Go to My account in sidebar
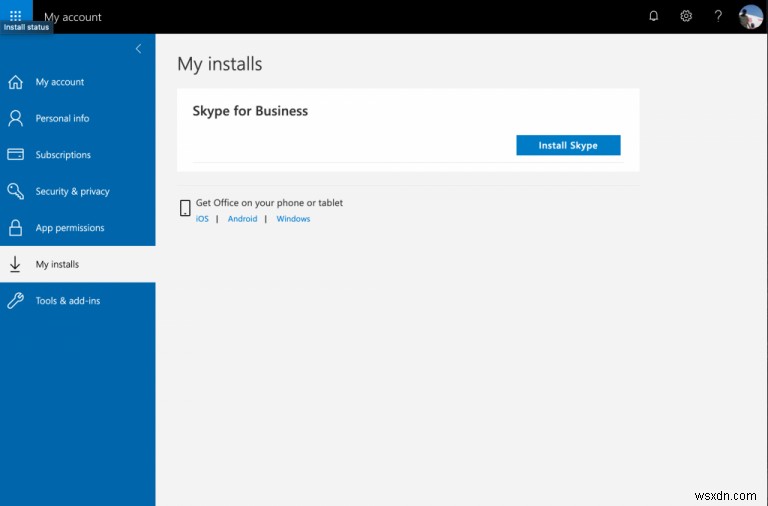The image size is (768, 506). [x=77, y=82]
